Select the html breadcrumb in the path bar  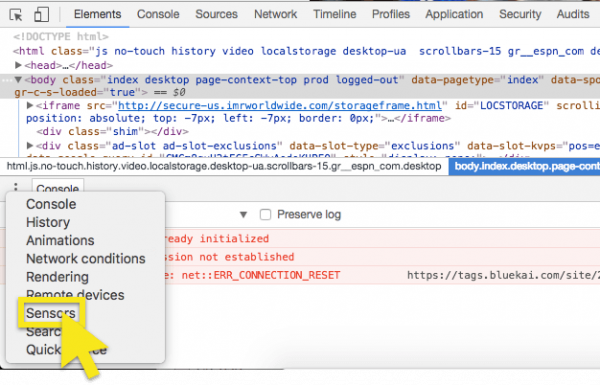[x=224, y=166]
